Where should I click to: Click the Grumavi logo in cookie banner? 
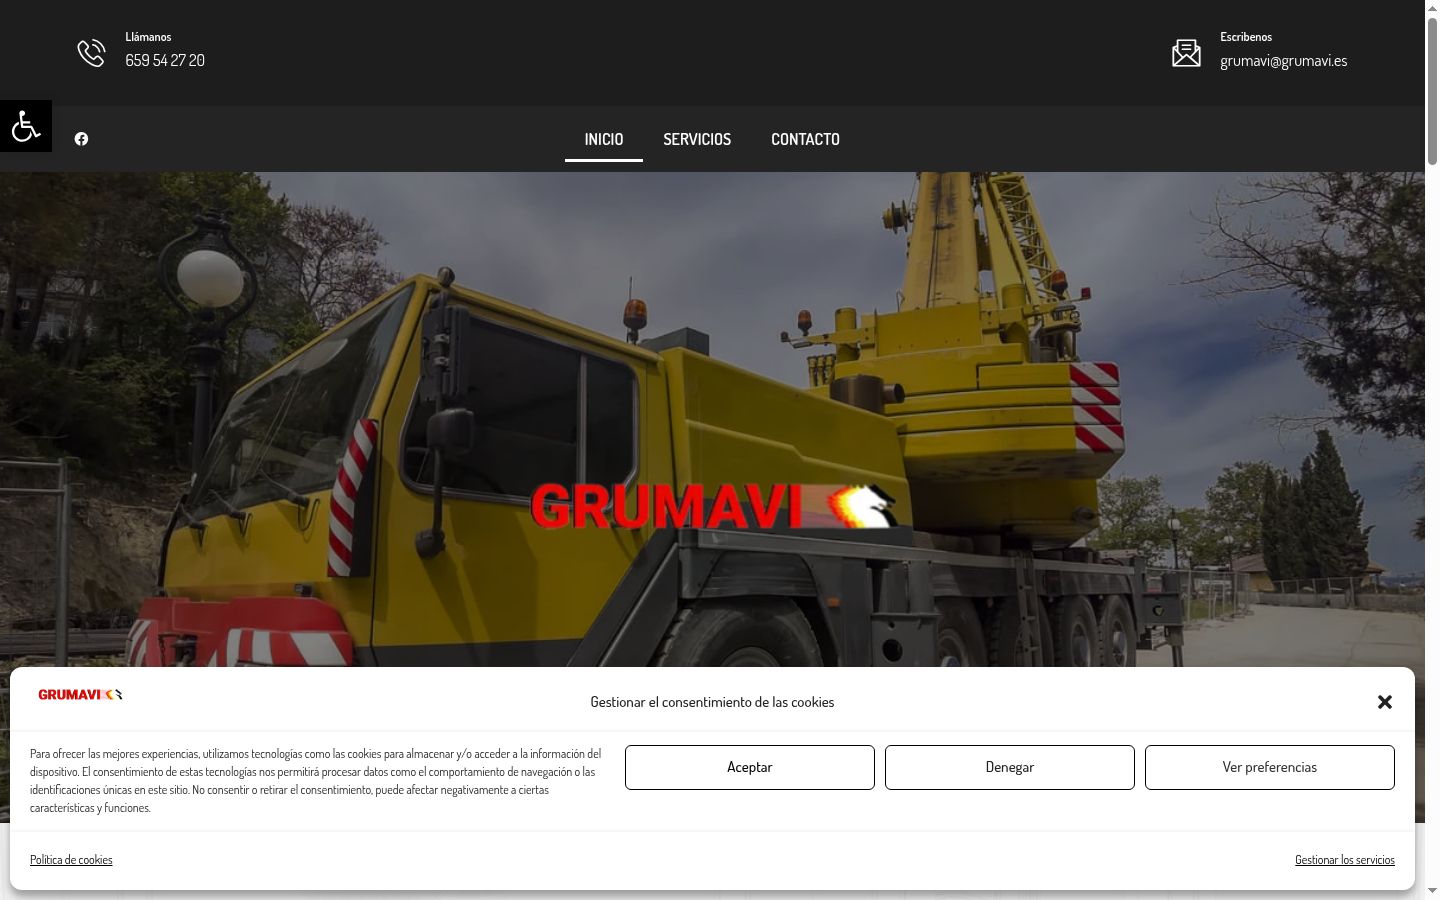[80, 695]
